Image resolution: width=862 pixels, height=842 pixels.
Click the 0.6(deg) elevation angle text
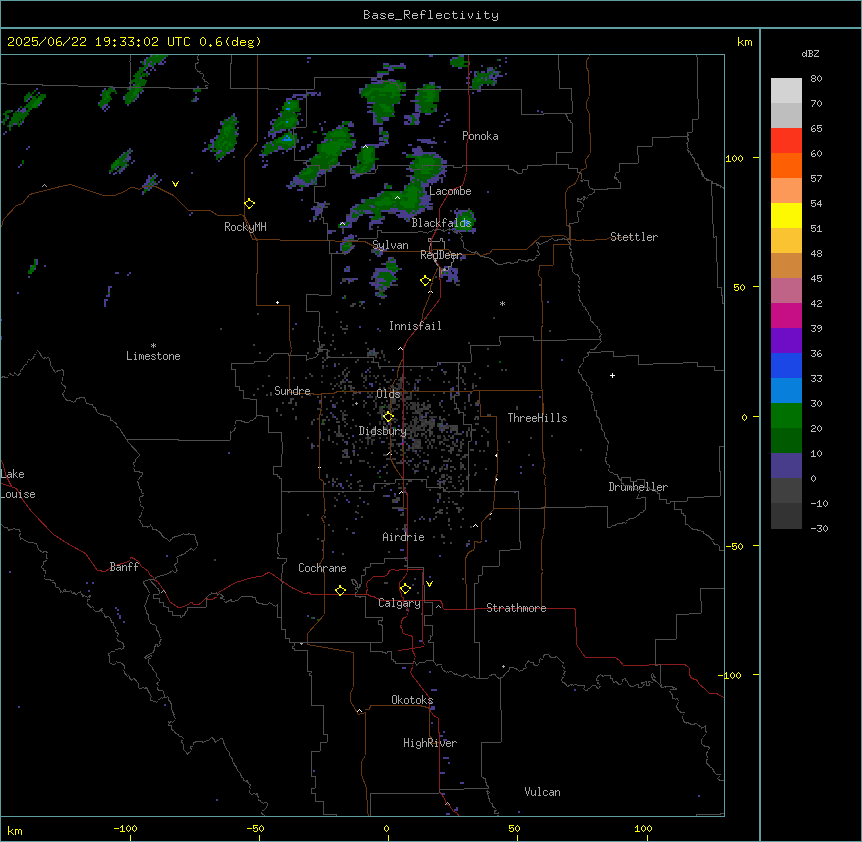[230, 42]
